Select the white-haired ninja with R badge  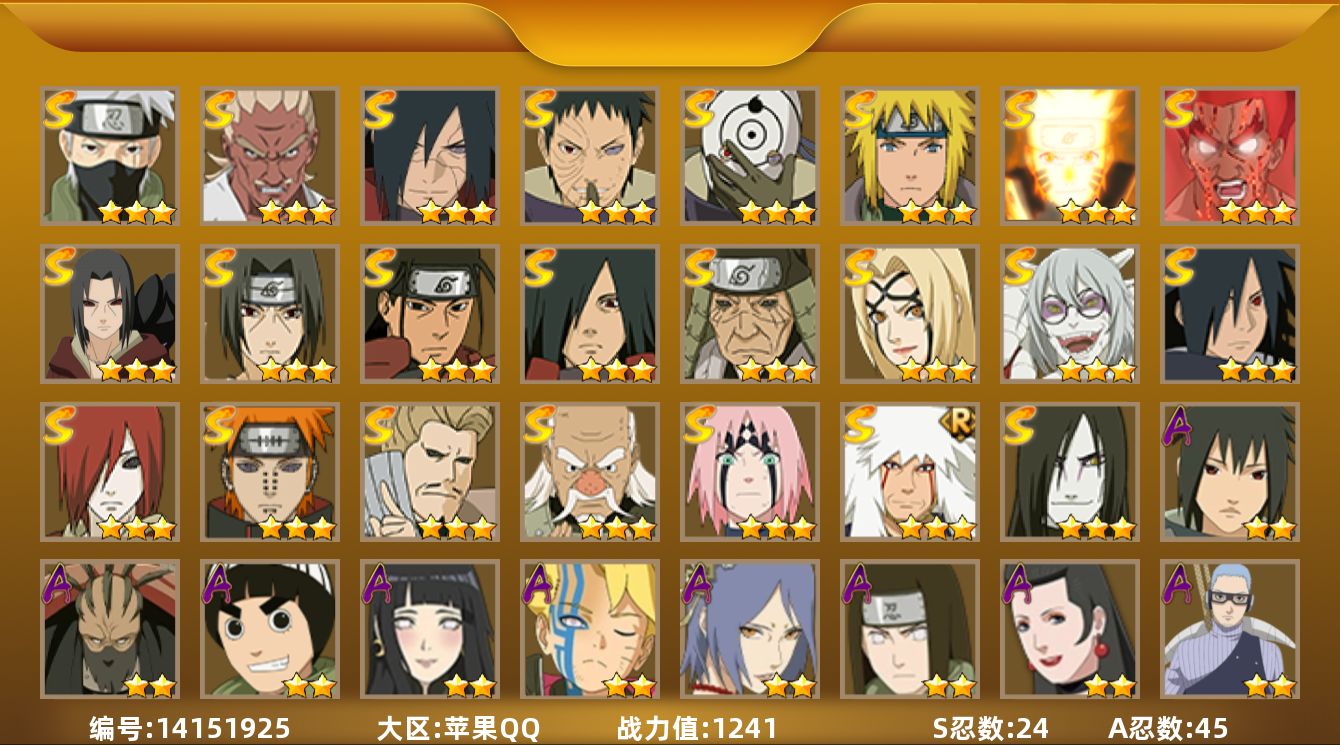(x=909, y=471)
